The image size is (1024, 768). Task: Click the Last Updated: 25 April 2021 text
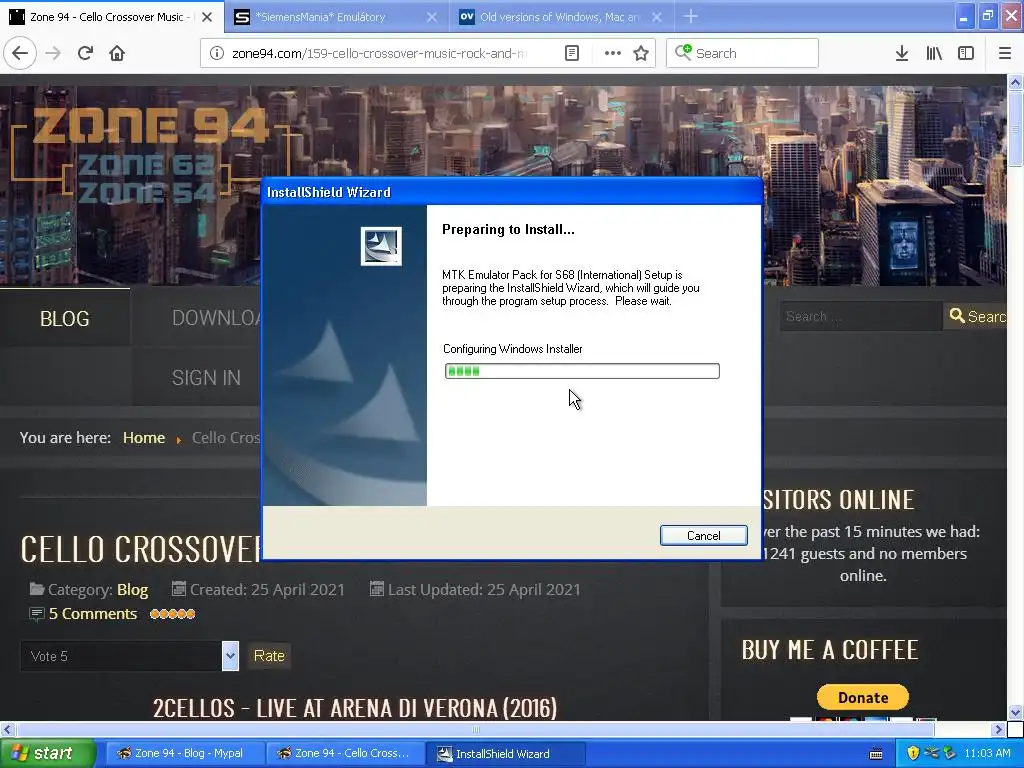pos(484,590)
